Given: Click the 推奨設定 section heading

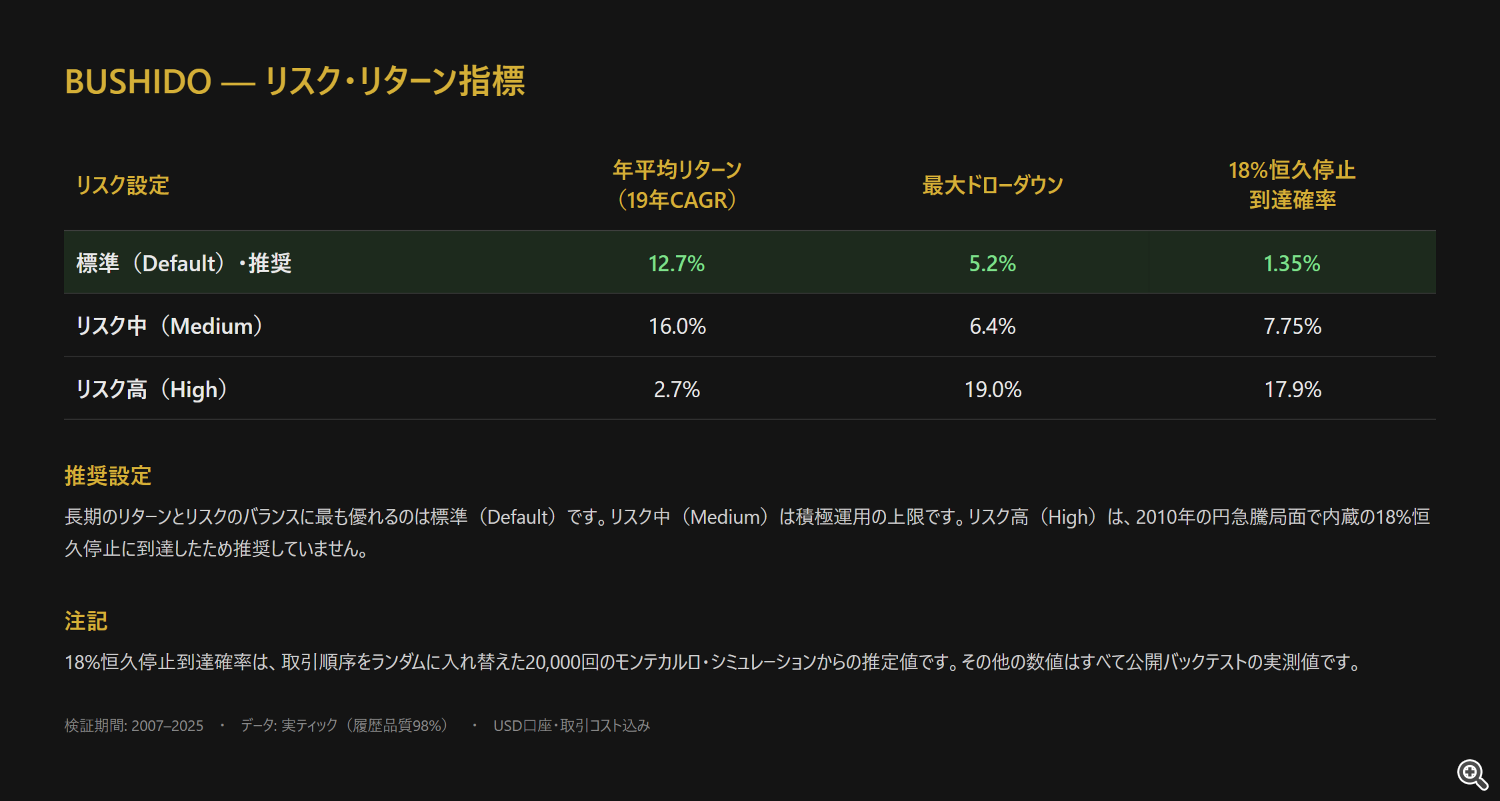Looking at the screenshot, I should point(108,476).
